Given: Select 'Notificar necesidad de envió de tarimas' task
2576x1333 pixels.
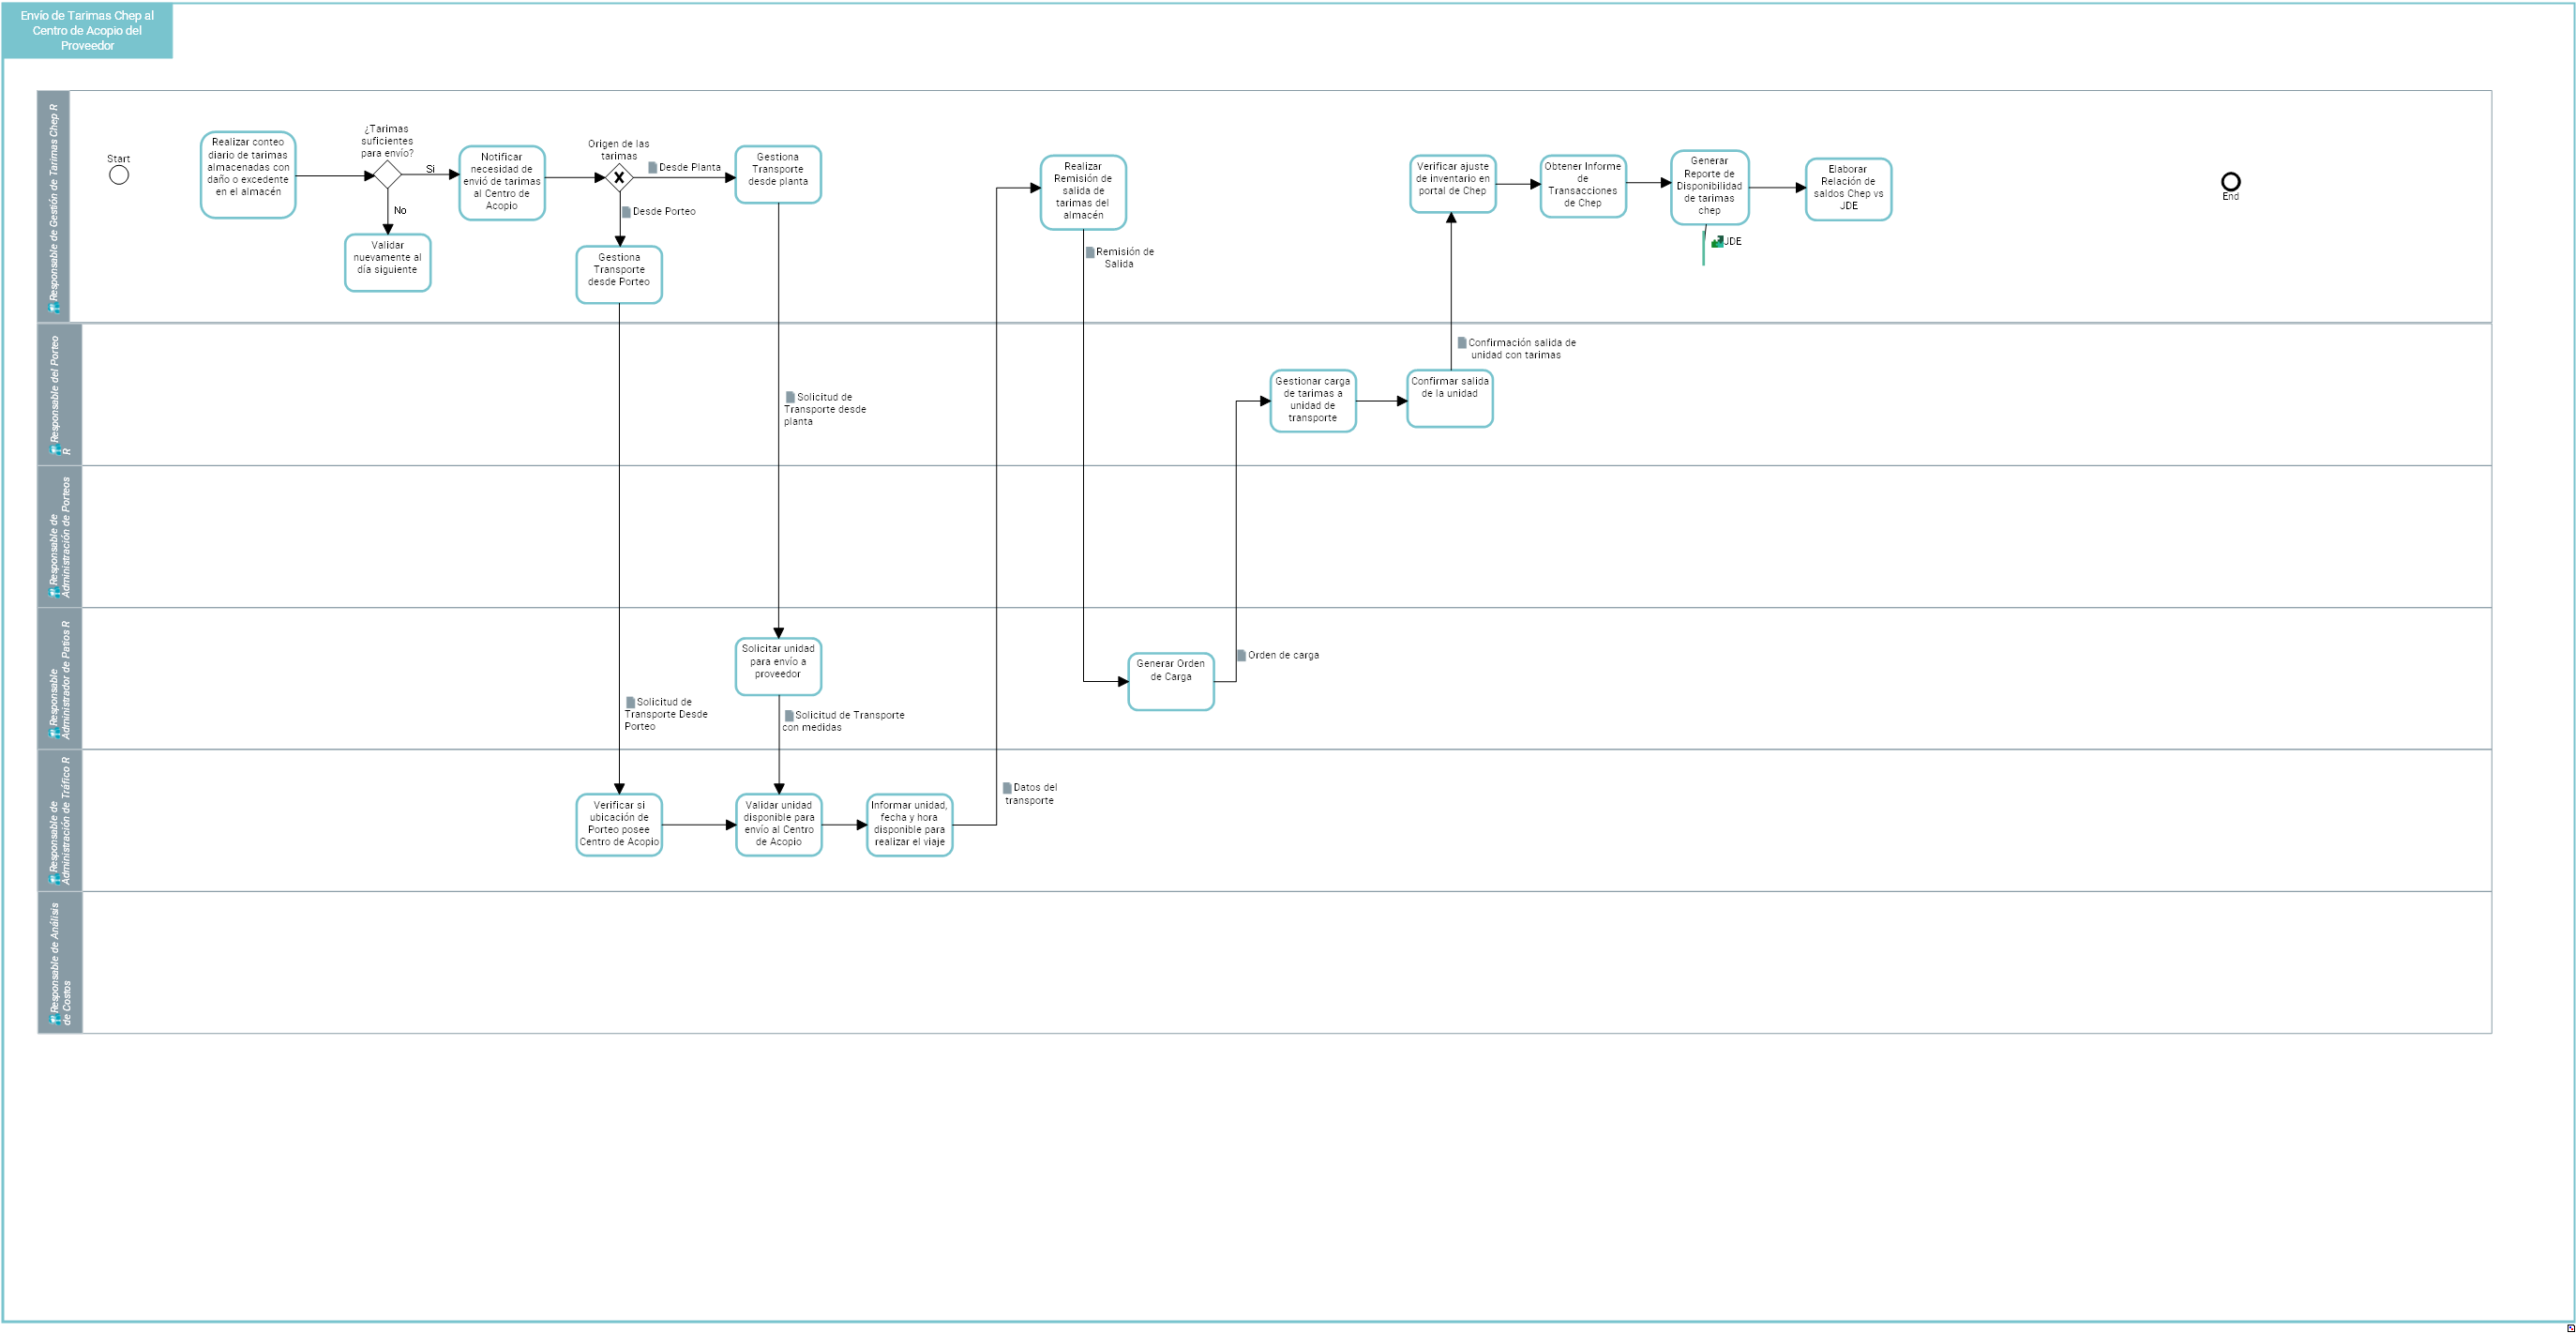Looking at the screenshot, I should pyautogui.click(x=502, y=183).
